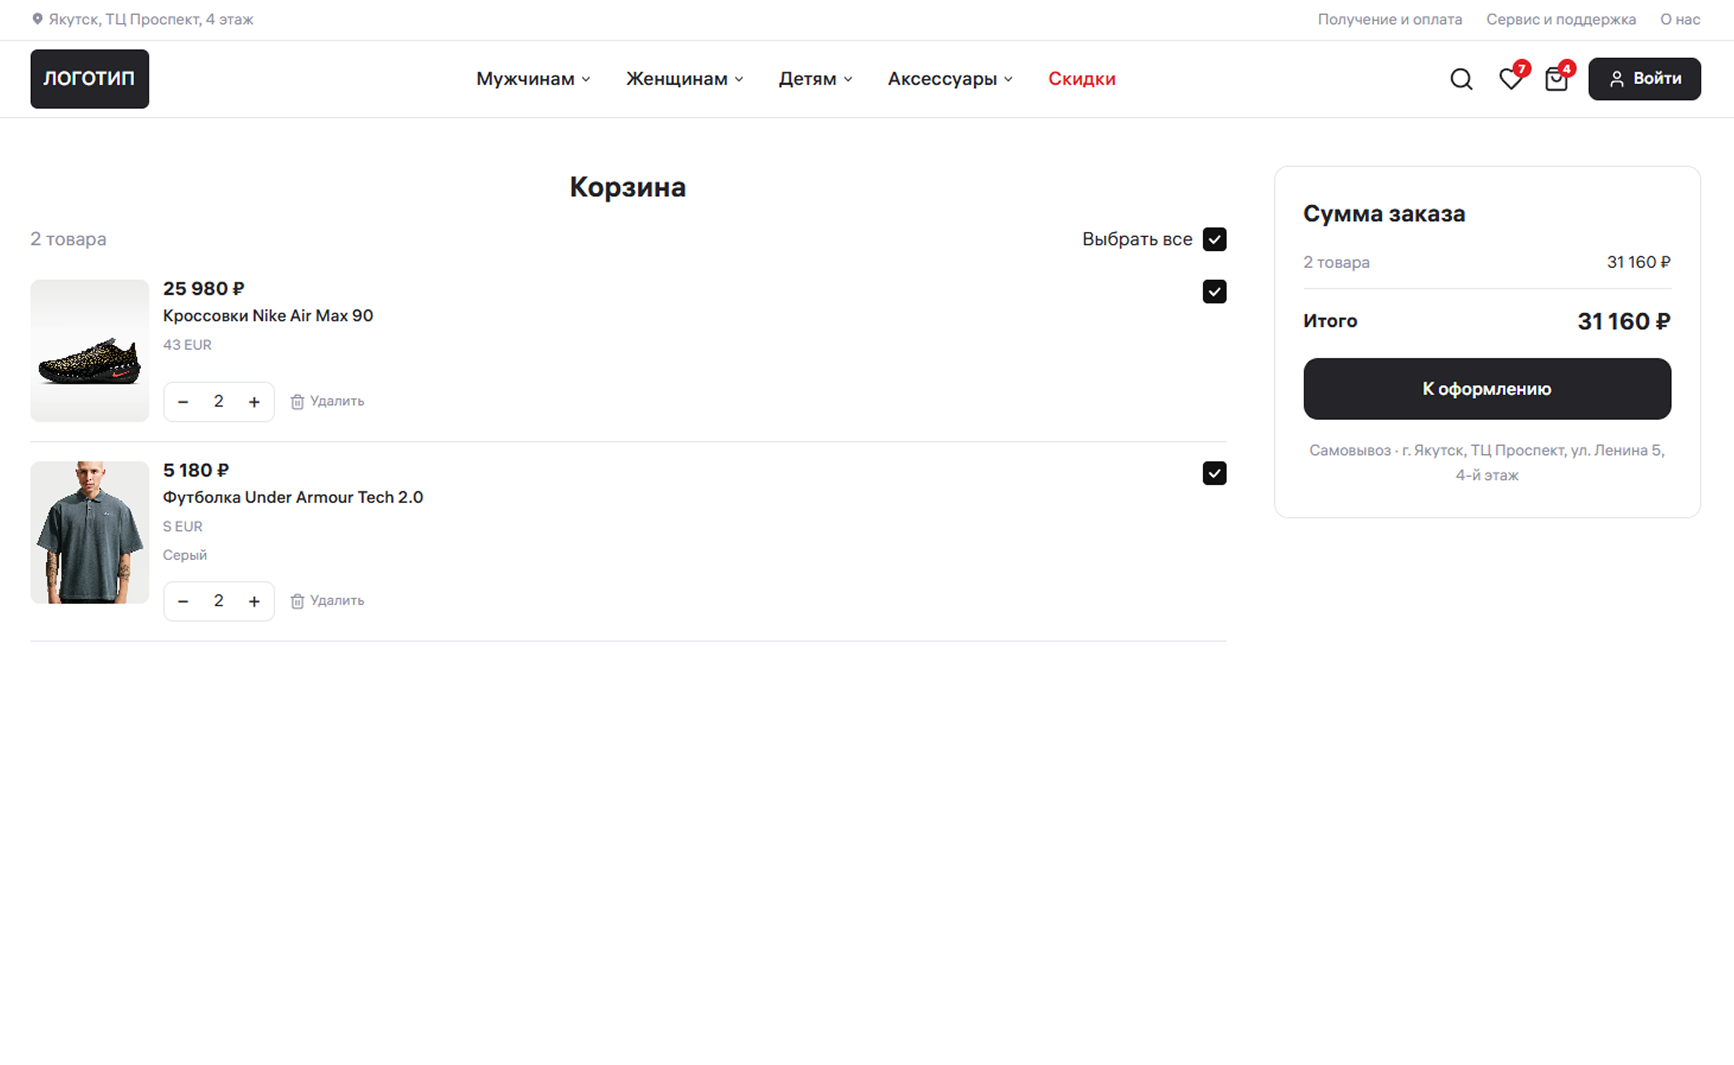Go to Получение и оплата page
This screenshot has width=1734, height=1065.
[1389, 19]
